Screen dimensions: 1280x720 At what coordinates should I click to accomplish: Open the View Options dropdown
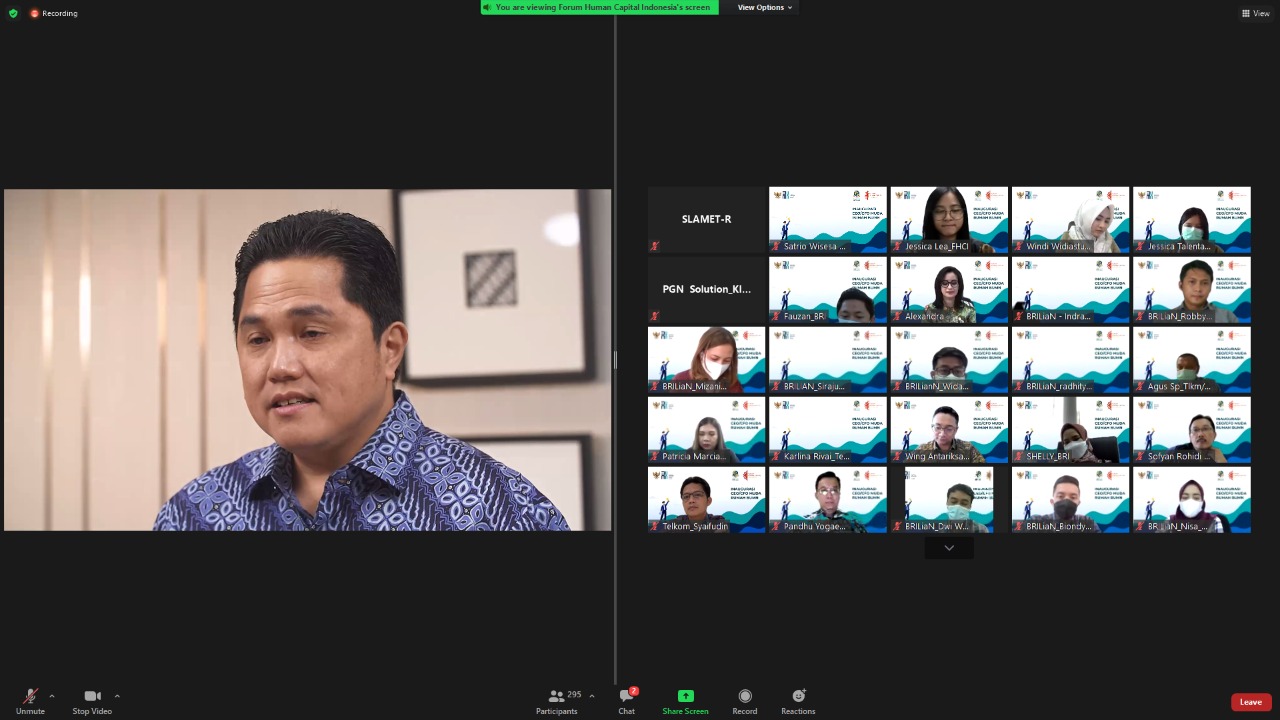[x=765, y=7]
